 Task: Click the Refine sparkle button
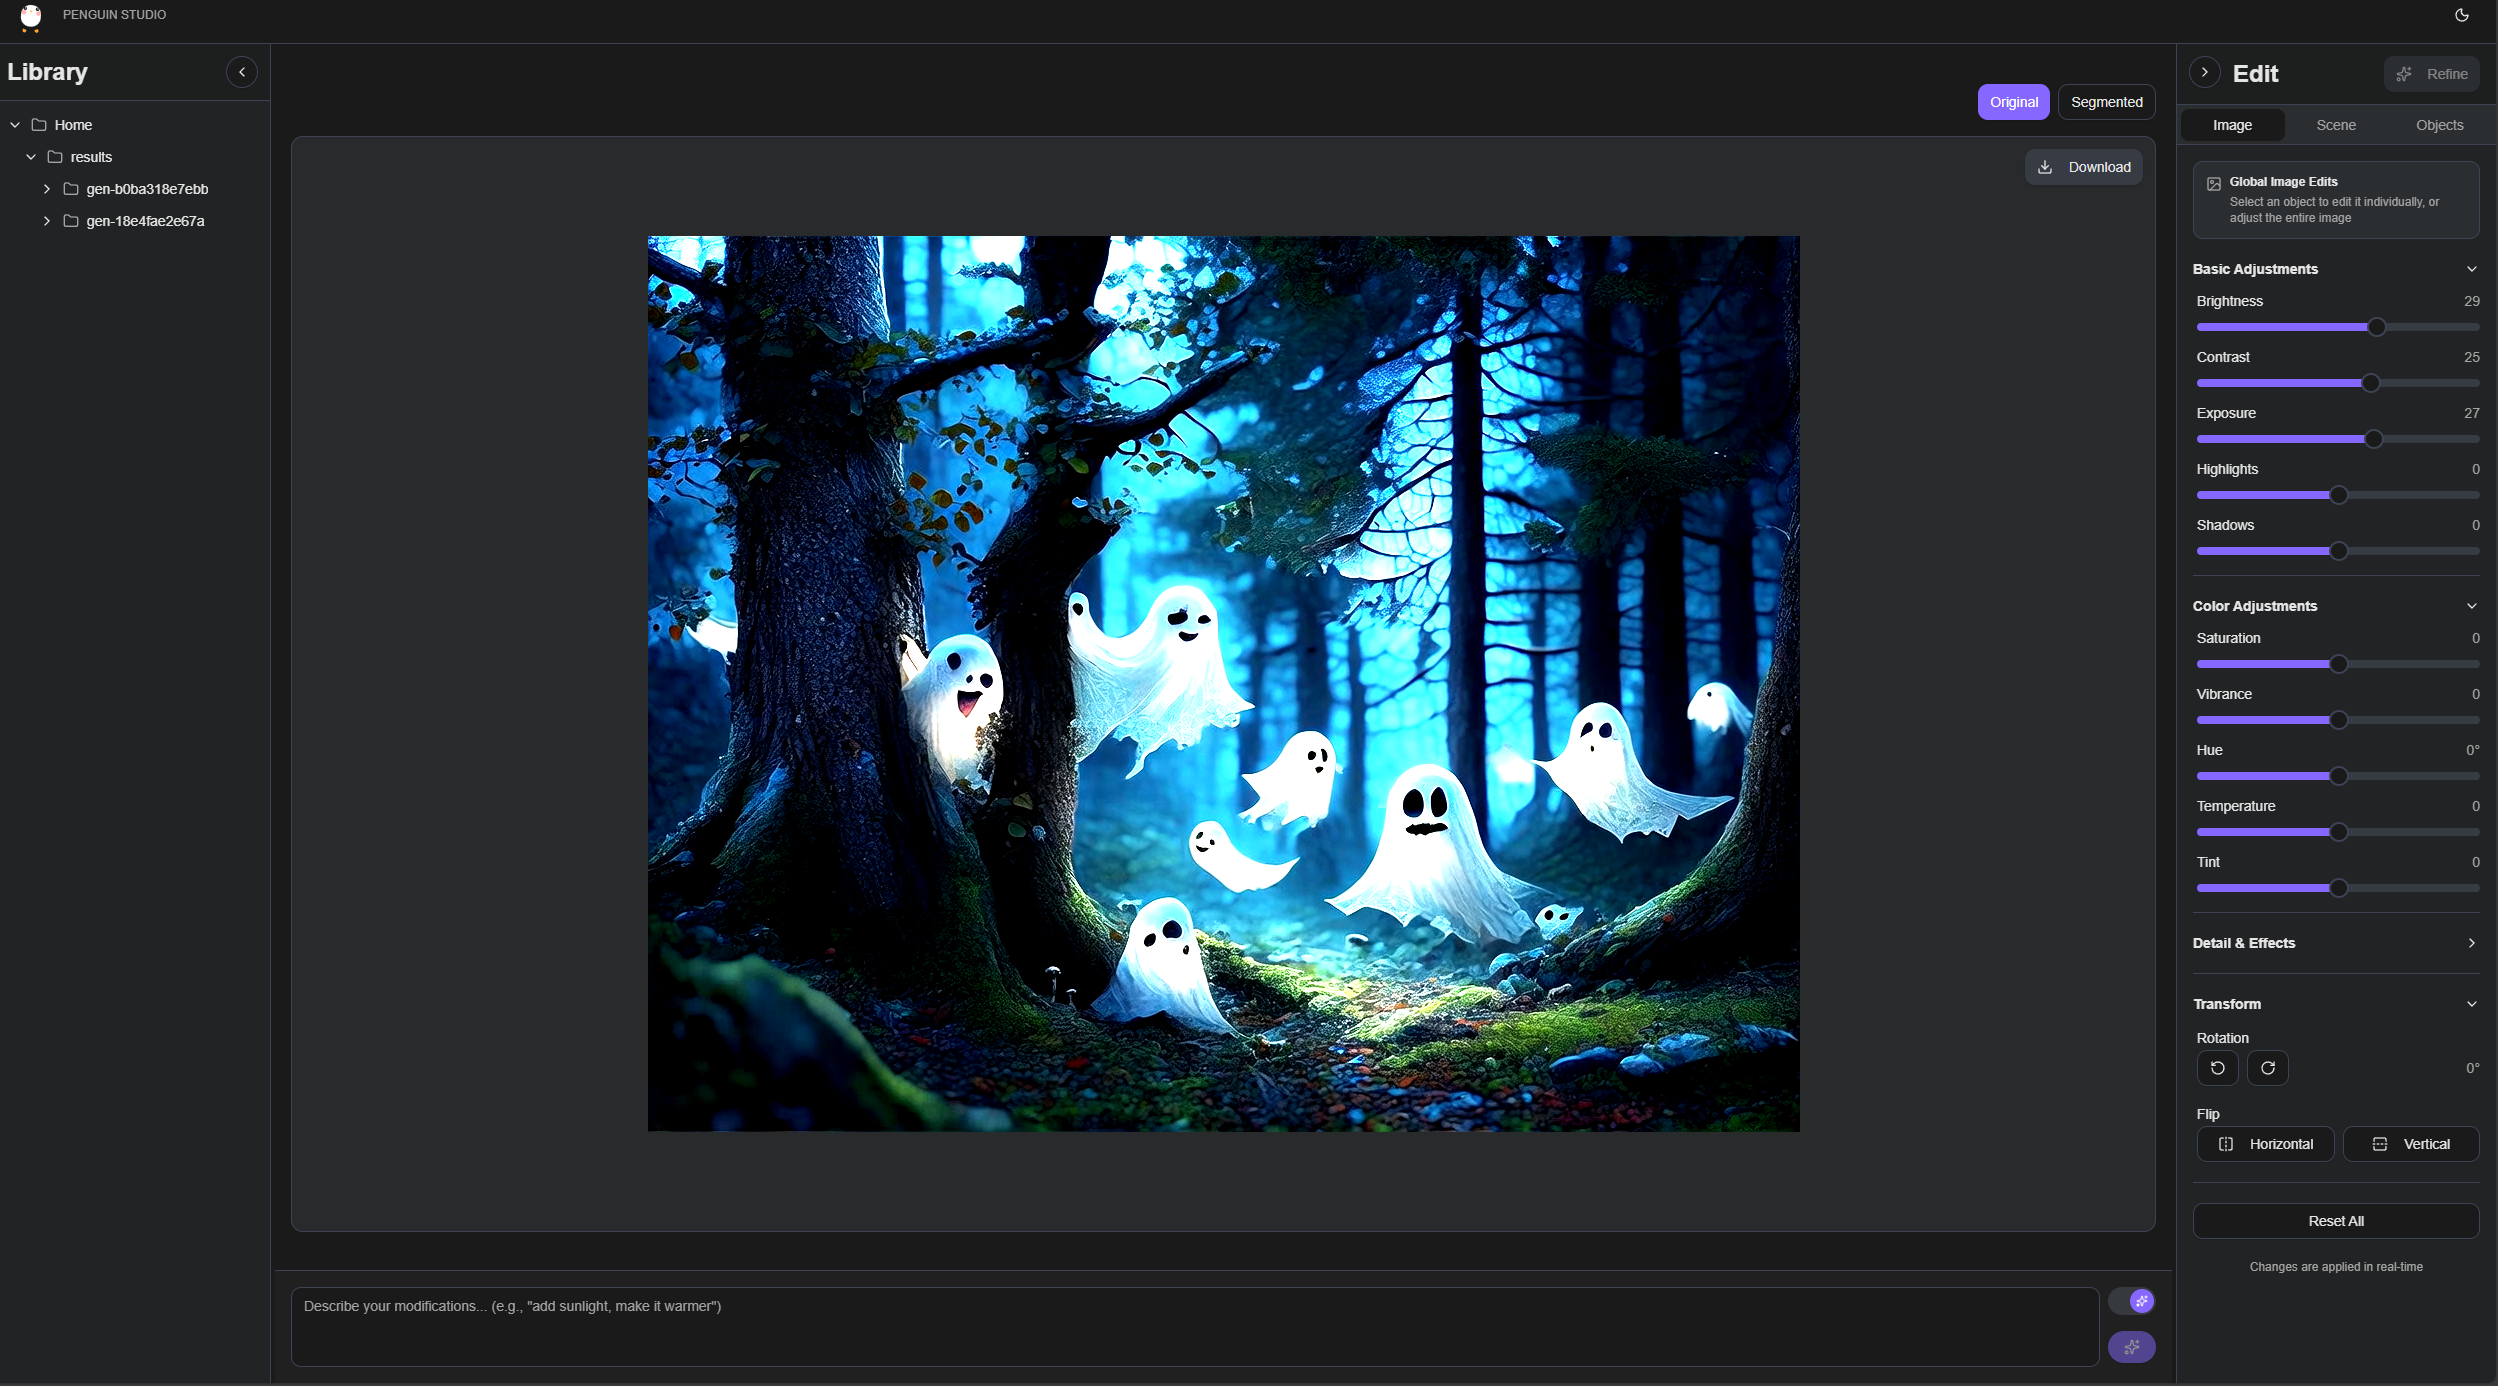2431,74
